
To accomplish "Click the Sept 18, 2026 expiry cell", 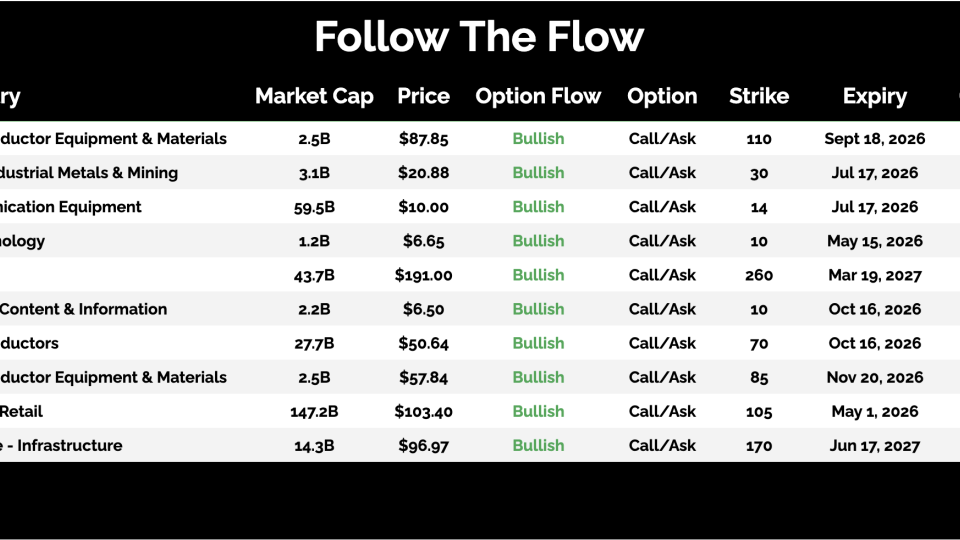I will (874, 139).
